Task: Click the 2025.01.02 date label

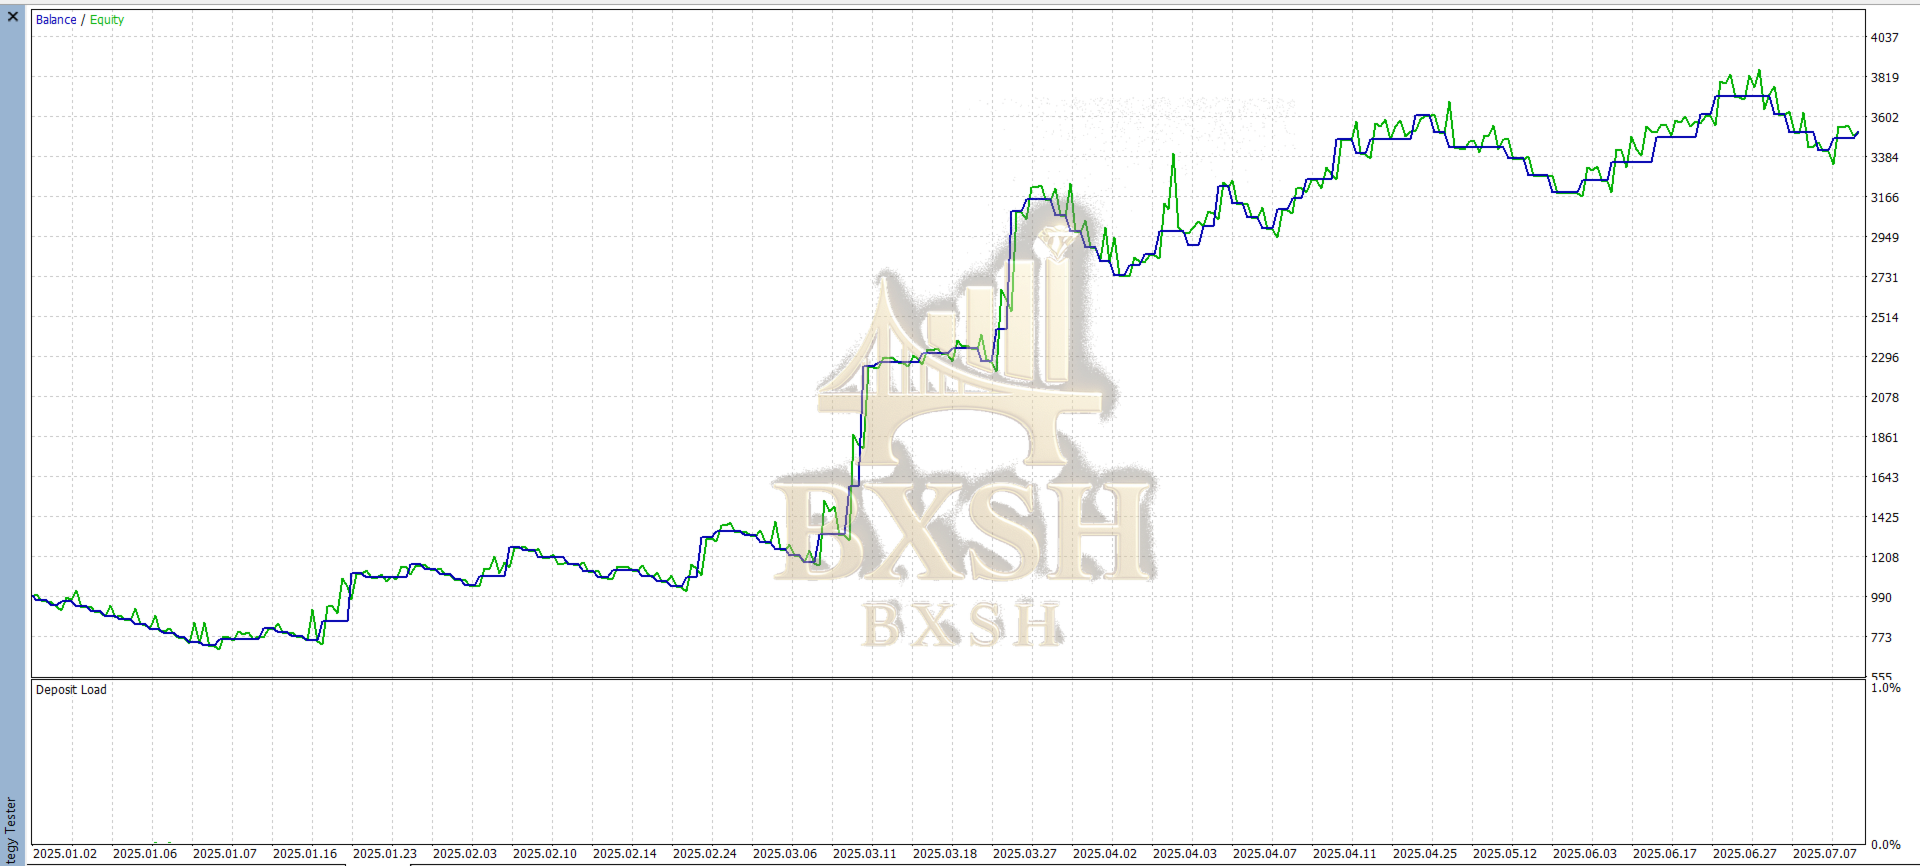Action: (x=65, y=854)
